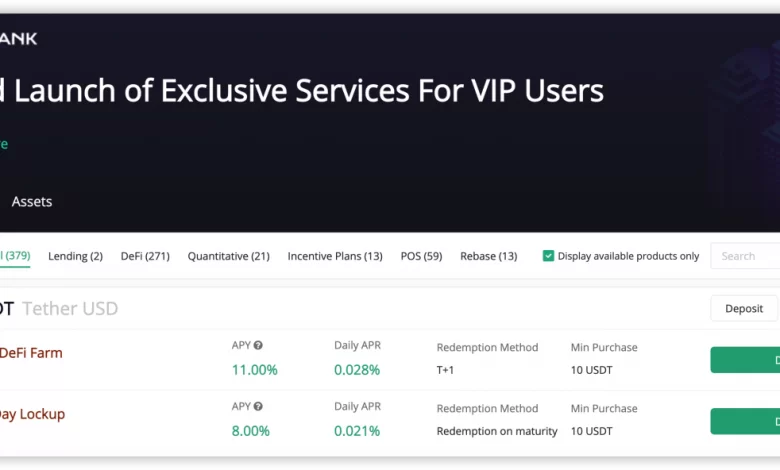Image resolution: width=780 pixels, height=470 pixels.
Task: Open the DeFi Farm product
Action: click(31, 353)
